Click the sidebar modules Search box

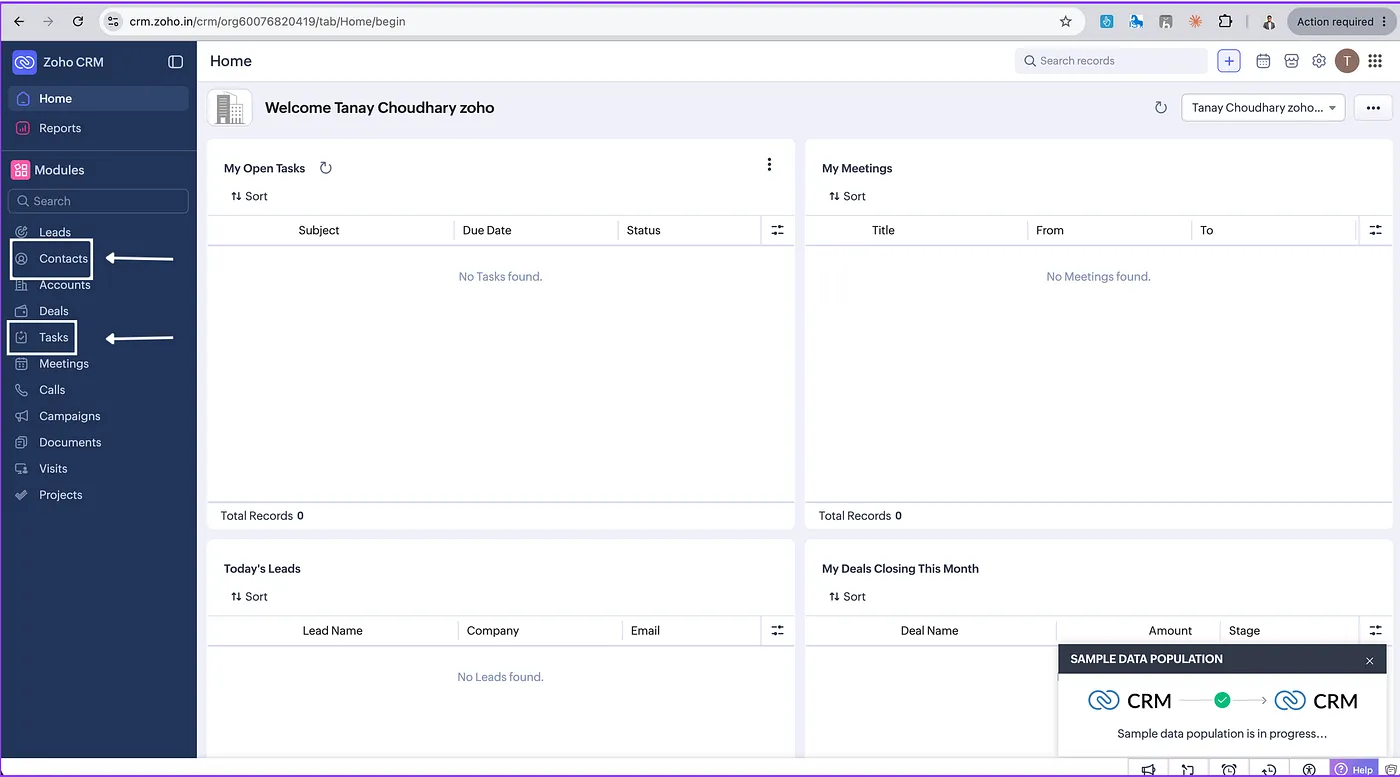tap(98, 201)
